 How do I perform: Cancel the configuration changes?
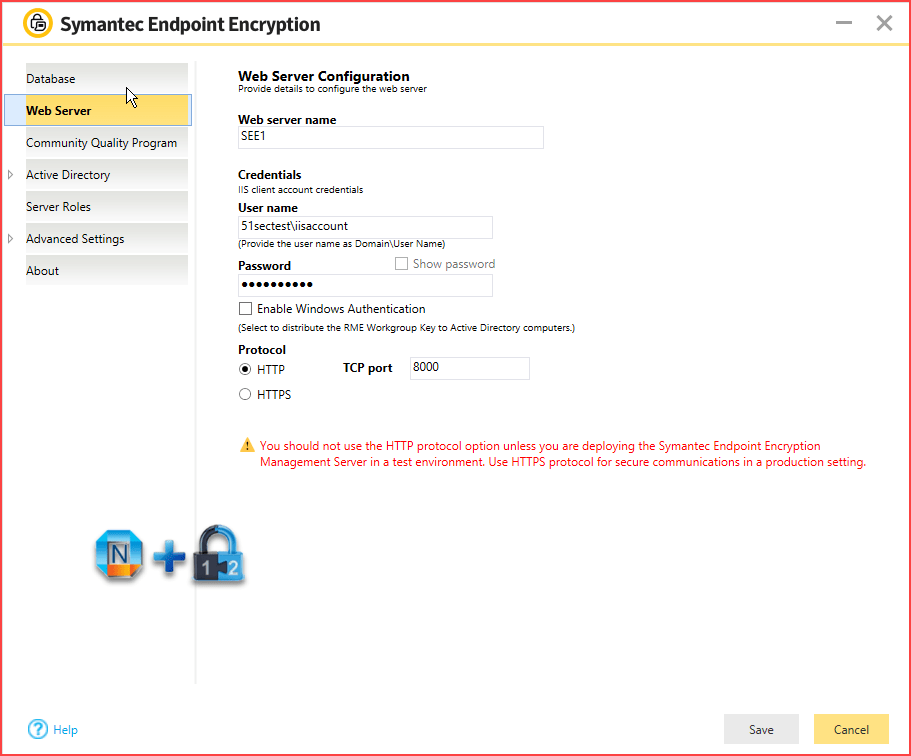(x=851, y=729)
